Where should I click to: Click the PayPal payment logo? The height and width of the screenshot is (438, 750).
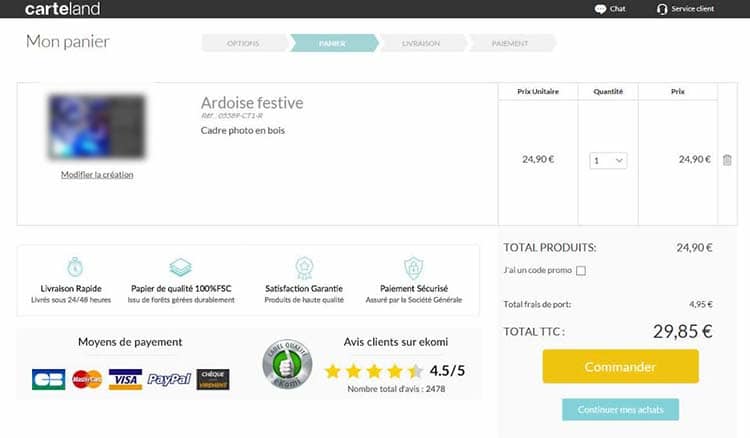[169, 379]
